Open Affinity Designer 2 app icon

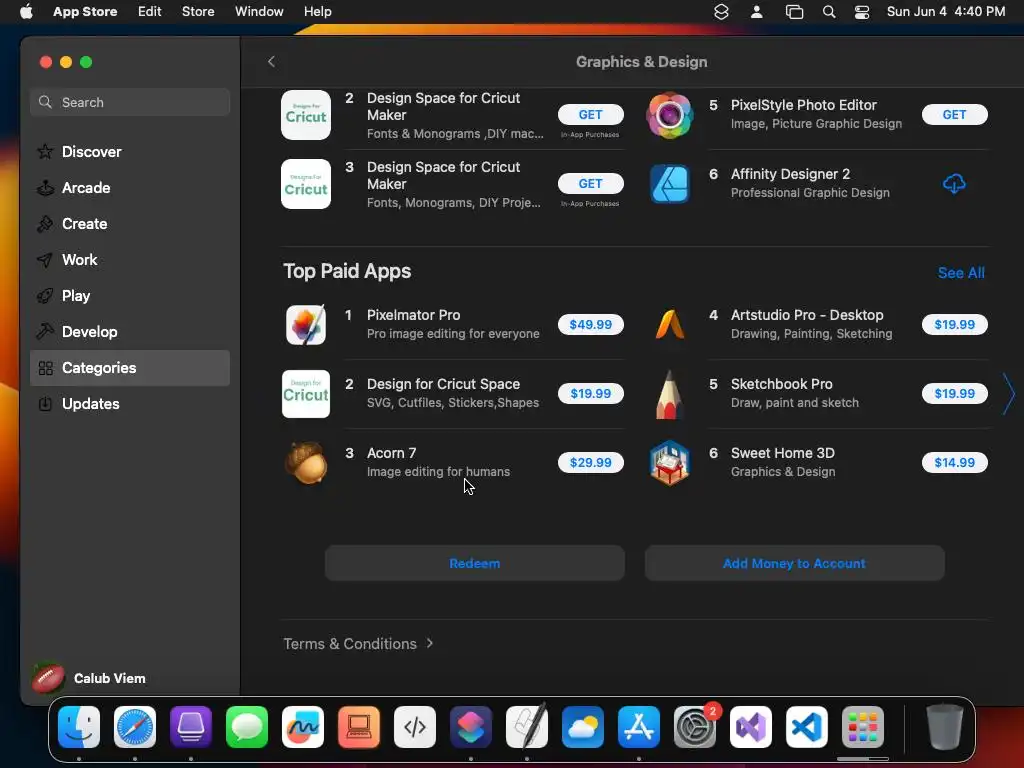pos(669,184)
